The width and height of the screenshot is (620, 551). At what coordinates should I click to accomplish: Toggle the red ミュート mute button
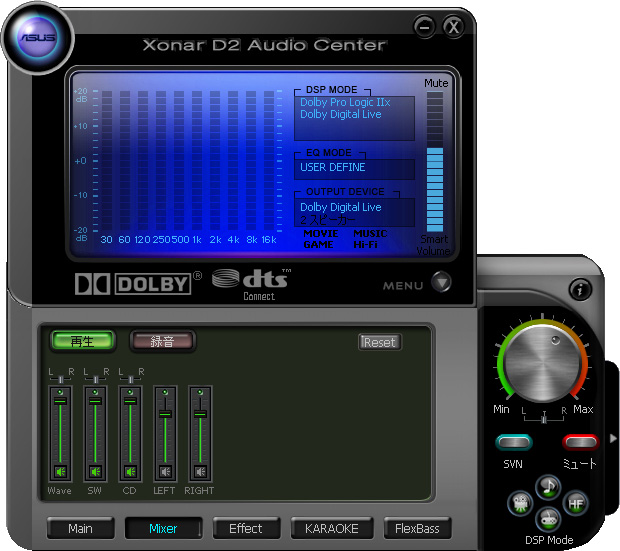pyautogui.click(x=579, y=442)
